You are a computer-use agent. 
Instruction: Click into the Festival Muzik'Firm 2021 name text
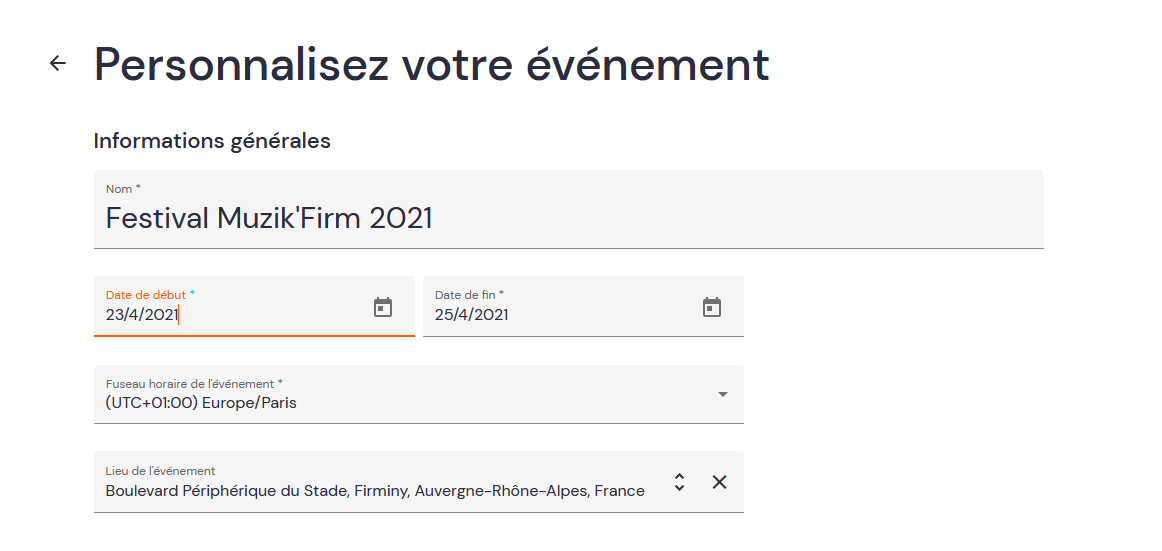(269, 218)
